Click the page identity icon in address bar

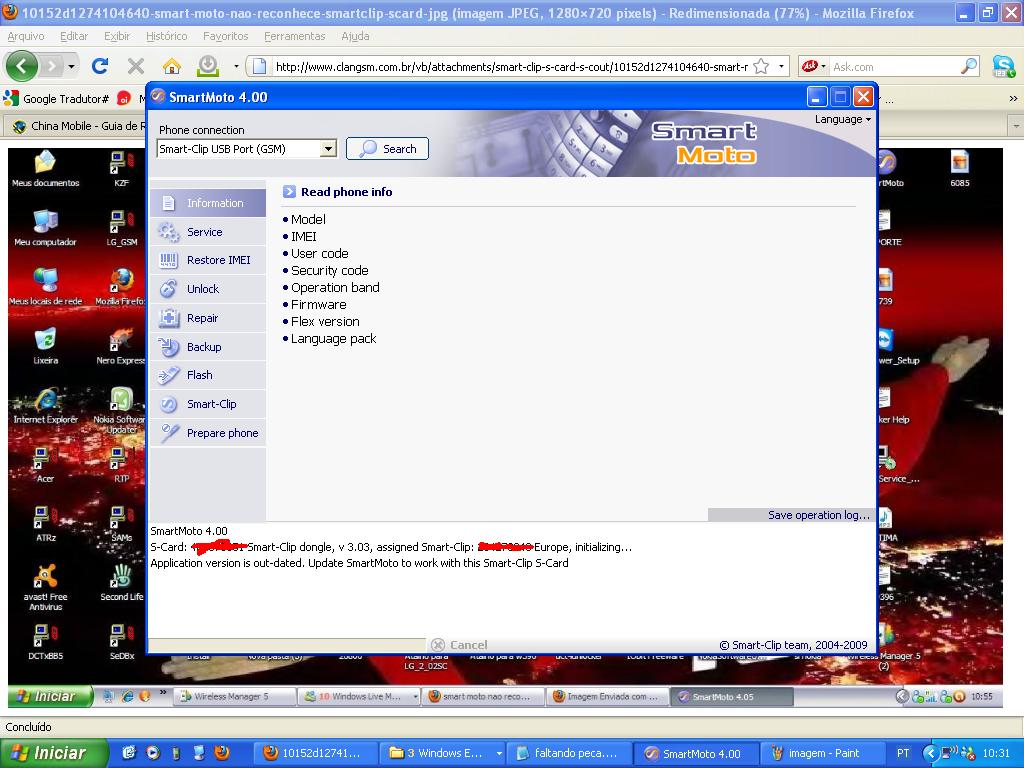(x=260, y=67)
